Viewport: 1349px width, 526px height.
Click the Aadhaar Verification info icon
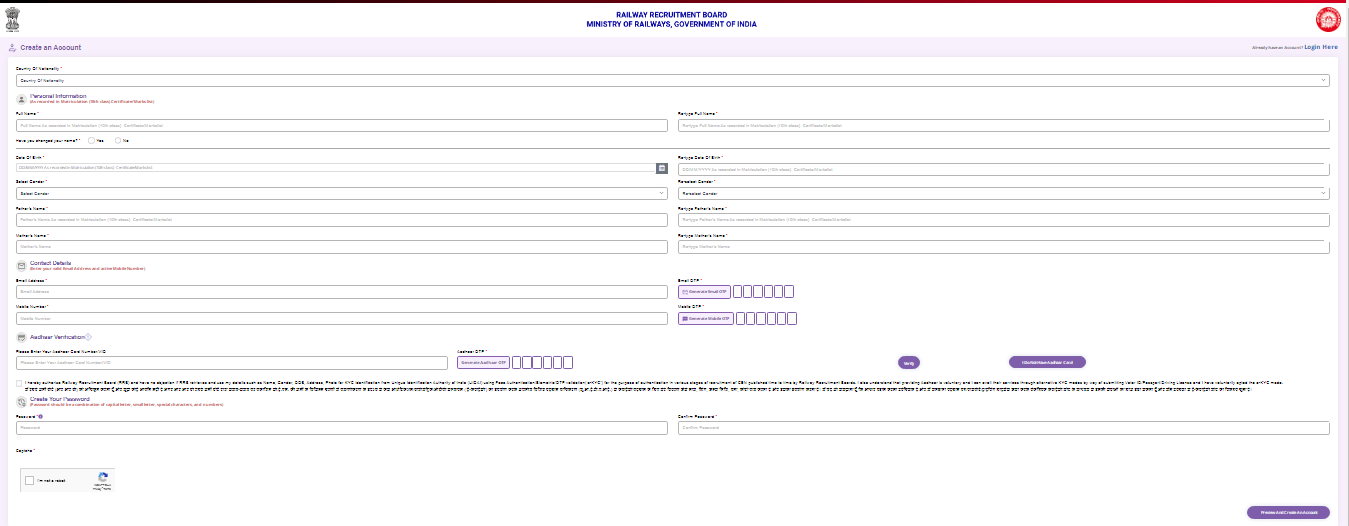88,337
